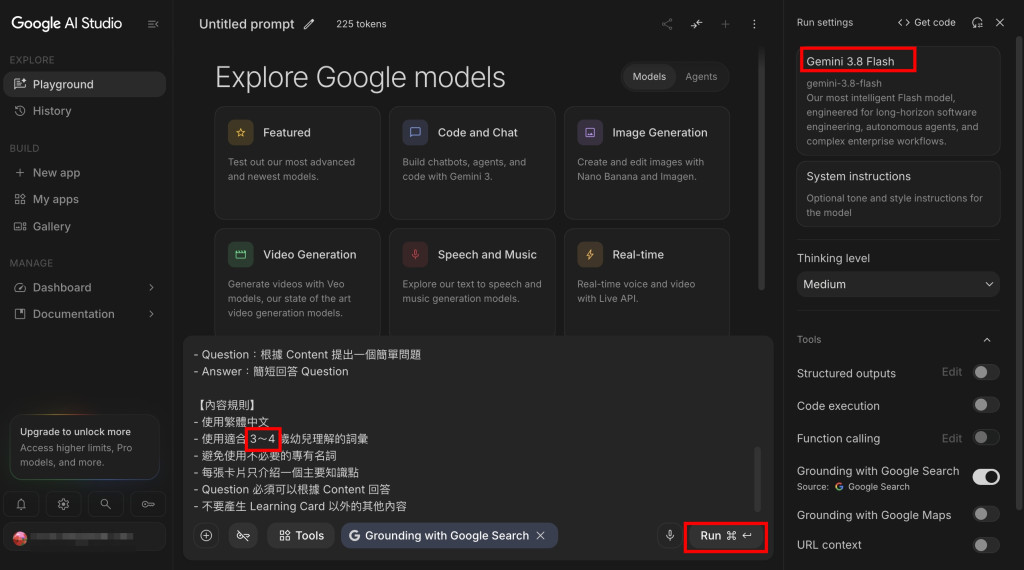The height and width of the screenshot is (570, 1024).
Task: Click the Upgrade to unlock more card
Action: tap(85, 447)
